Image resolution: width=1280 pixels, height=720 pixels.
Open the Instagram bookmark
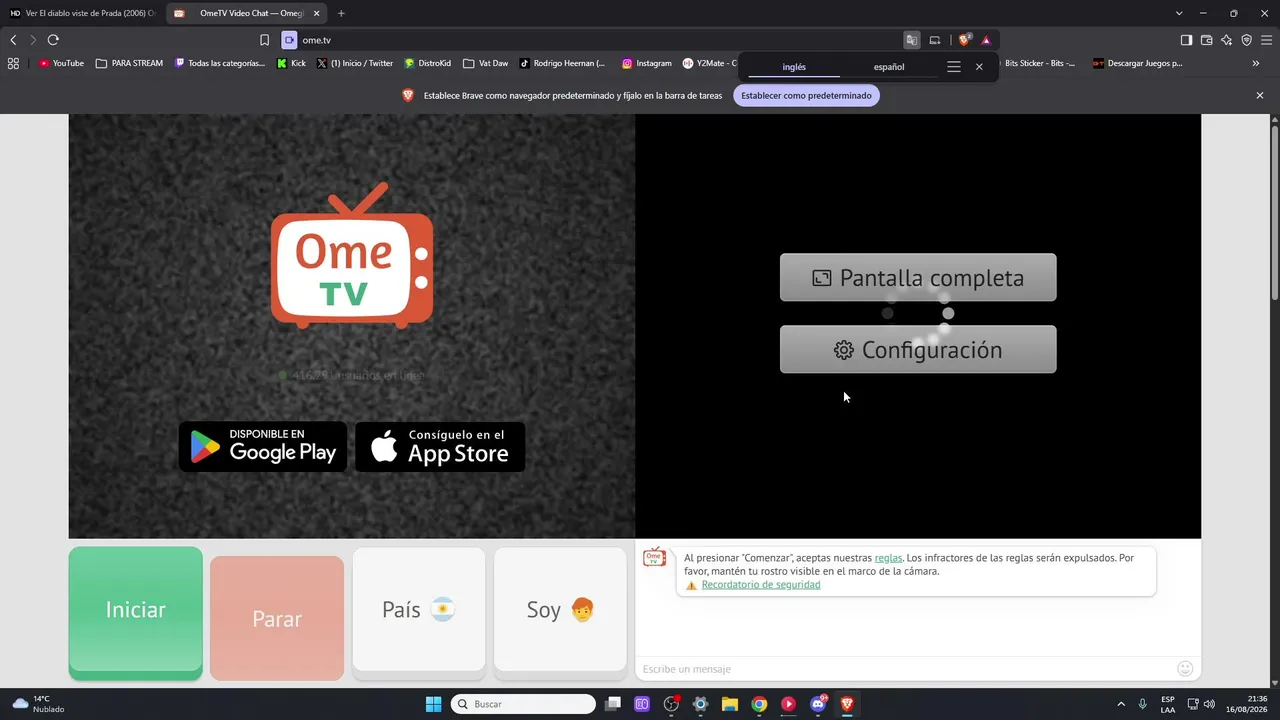point(647,63)
